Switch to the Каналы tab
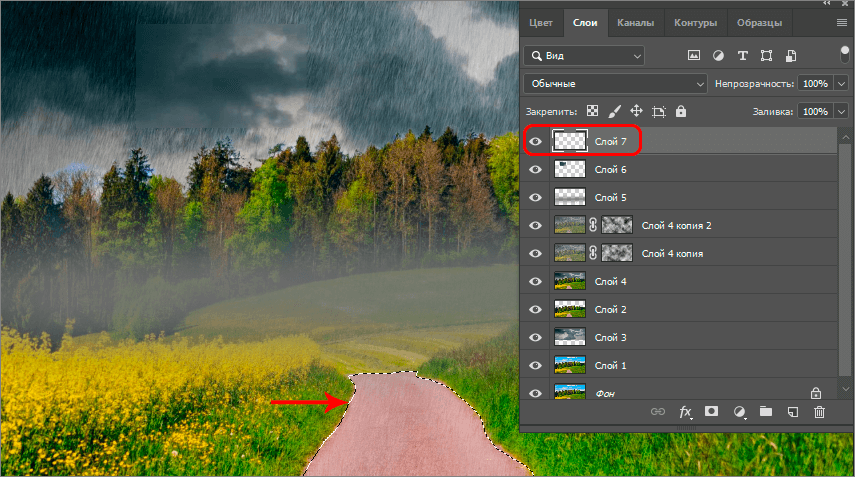The width and height of the screenshot is (855, 477). click(635, 22)
